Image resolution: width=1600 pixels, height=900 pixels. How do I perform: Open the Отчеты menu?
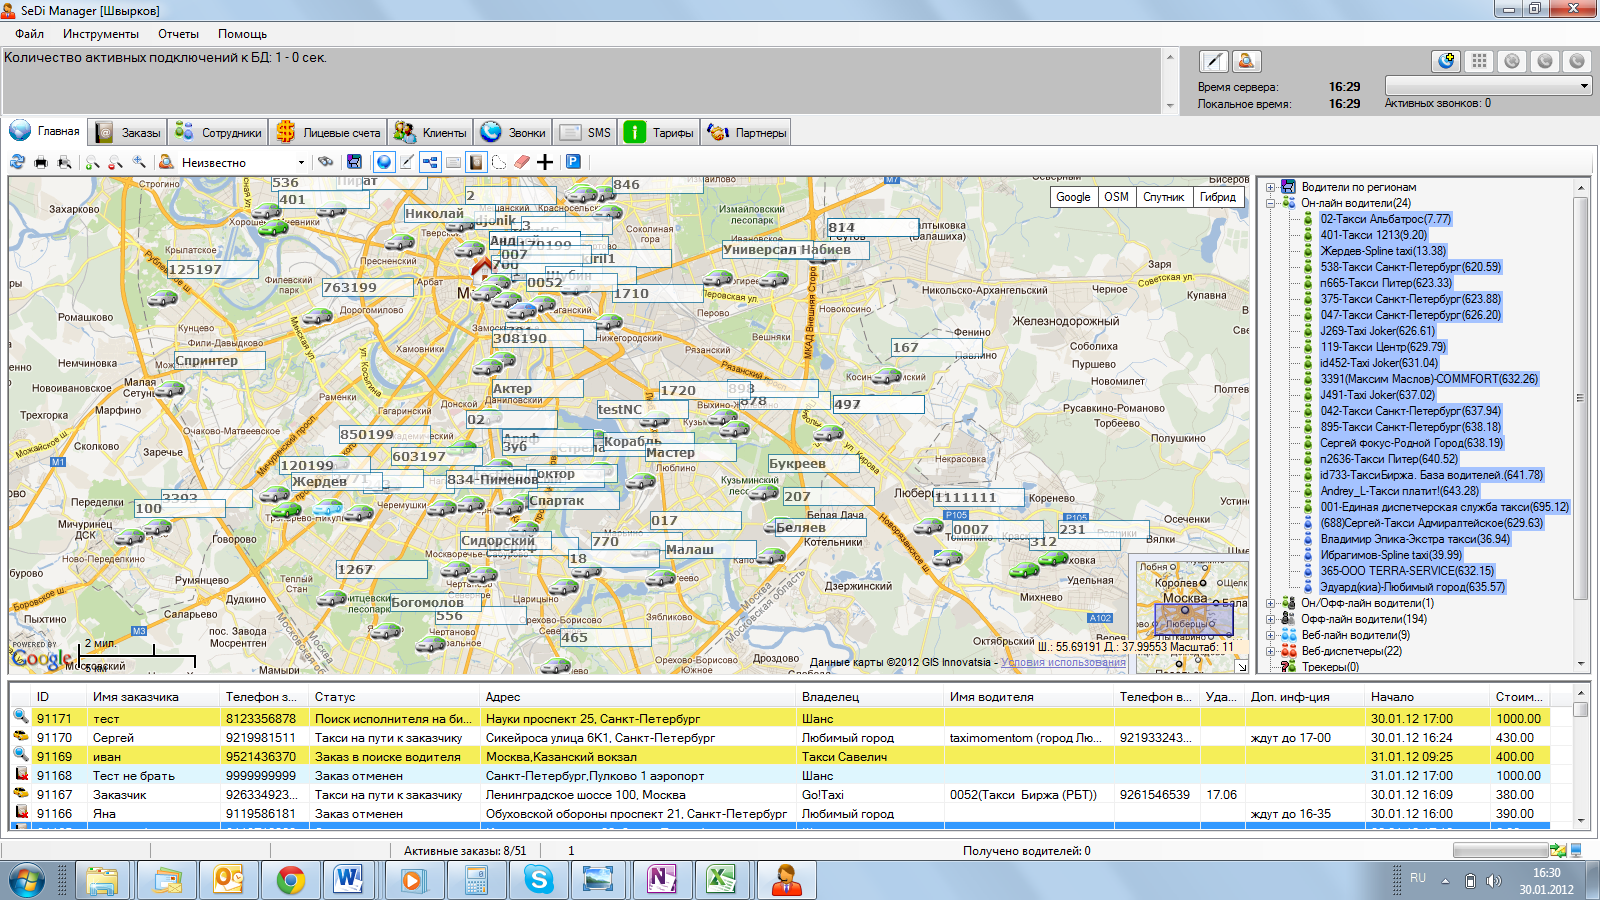click(178, 34)
